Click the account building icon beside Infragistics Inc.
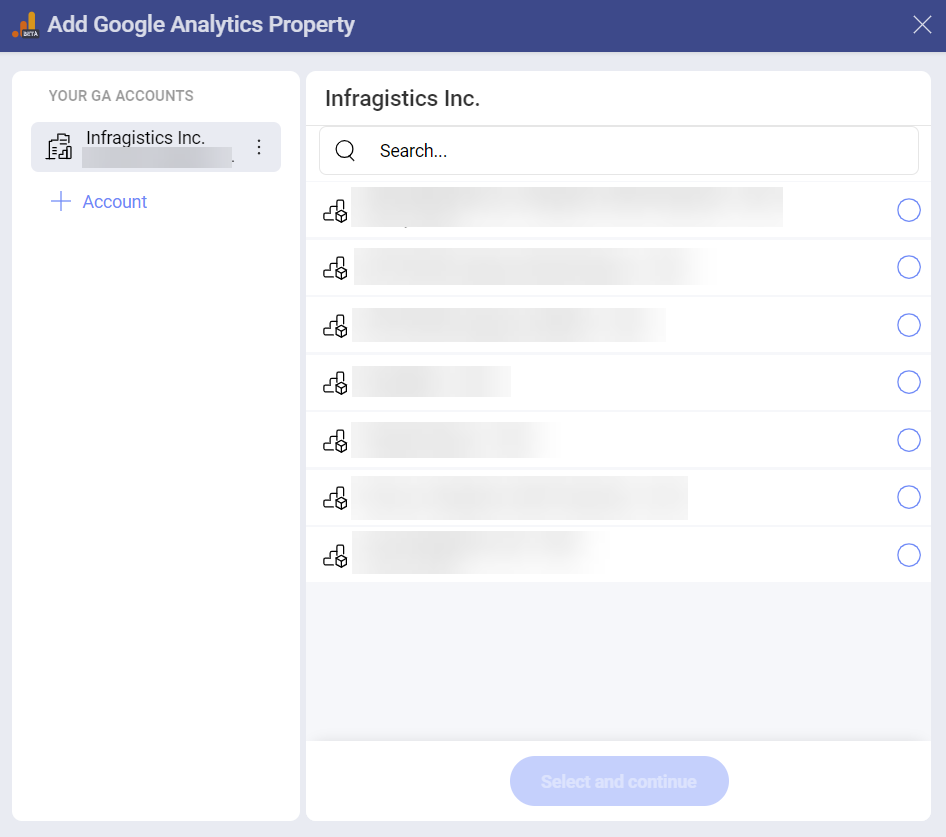This screenshot has height=837, width=946. [59, 147]
